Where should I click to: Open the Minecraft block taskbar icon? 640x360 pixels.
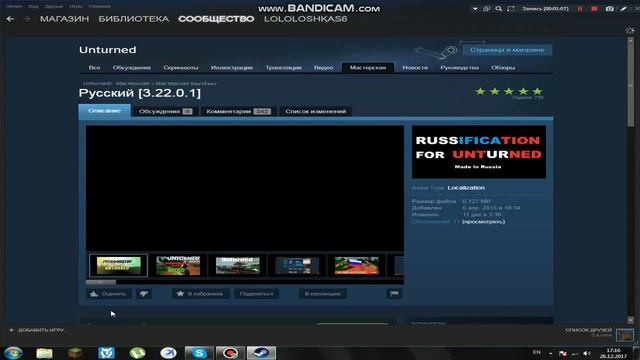(x=76, y=353)
